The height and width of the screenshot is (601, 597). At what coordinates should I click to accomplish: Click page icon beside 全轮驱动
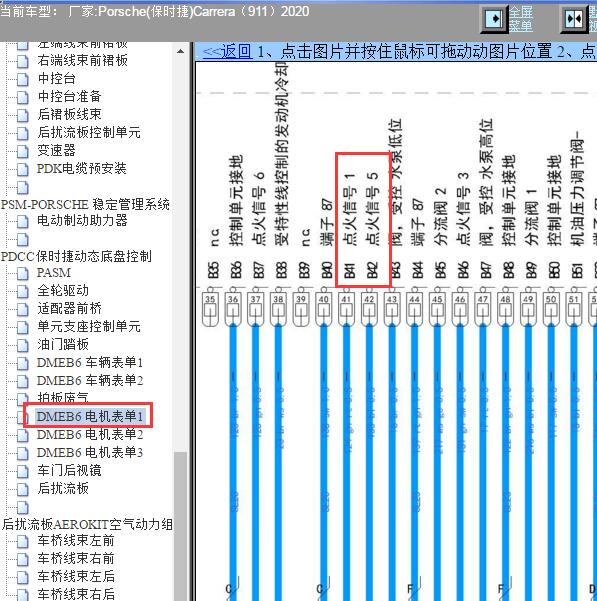coord(23,291)
